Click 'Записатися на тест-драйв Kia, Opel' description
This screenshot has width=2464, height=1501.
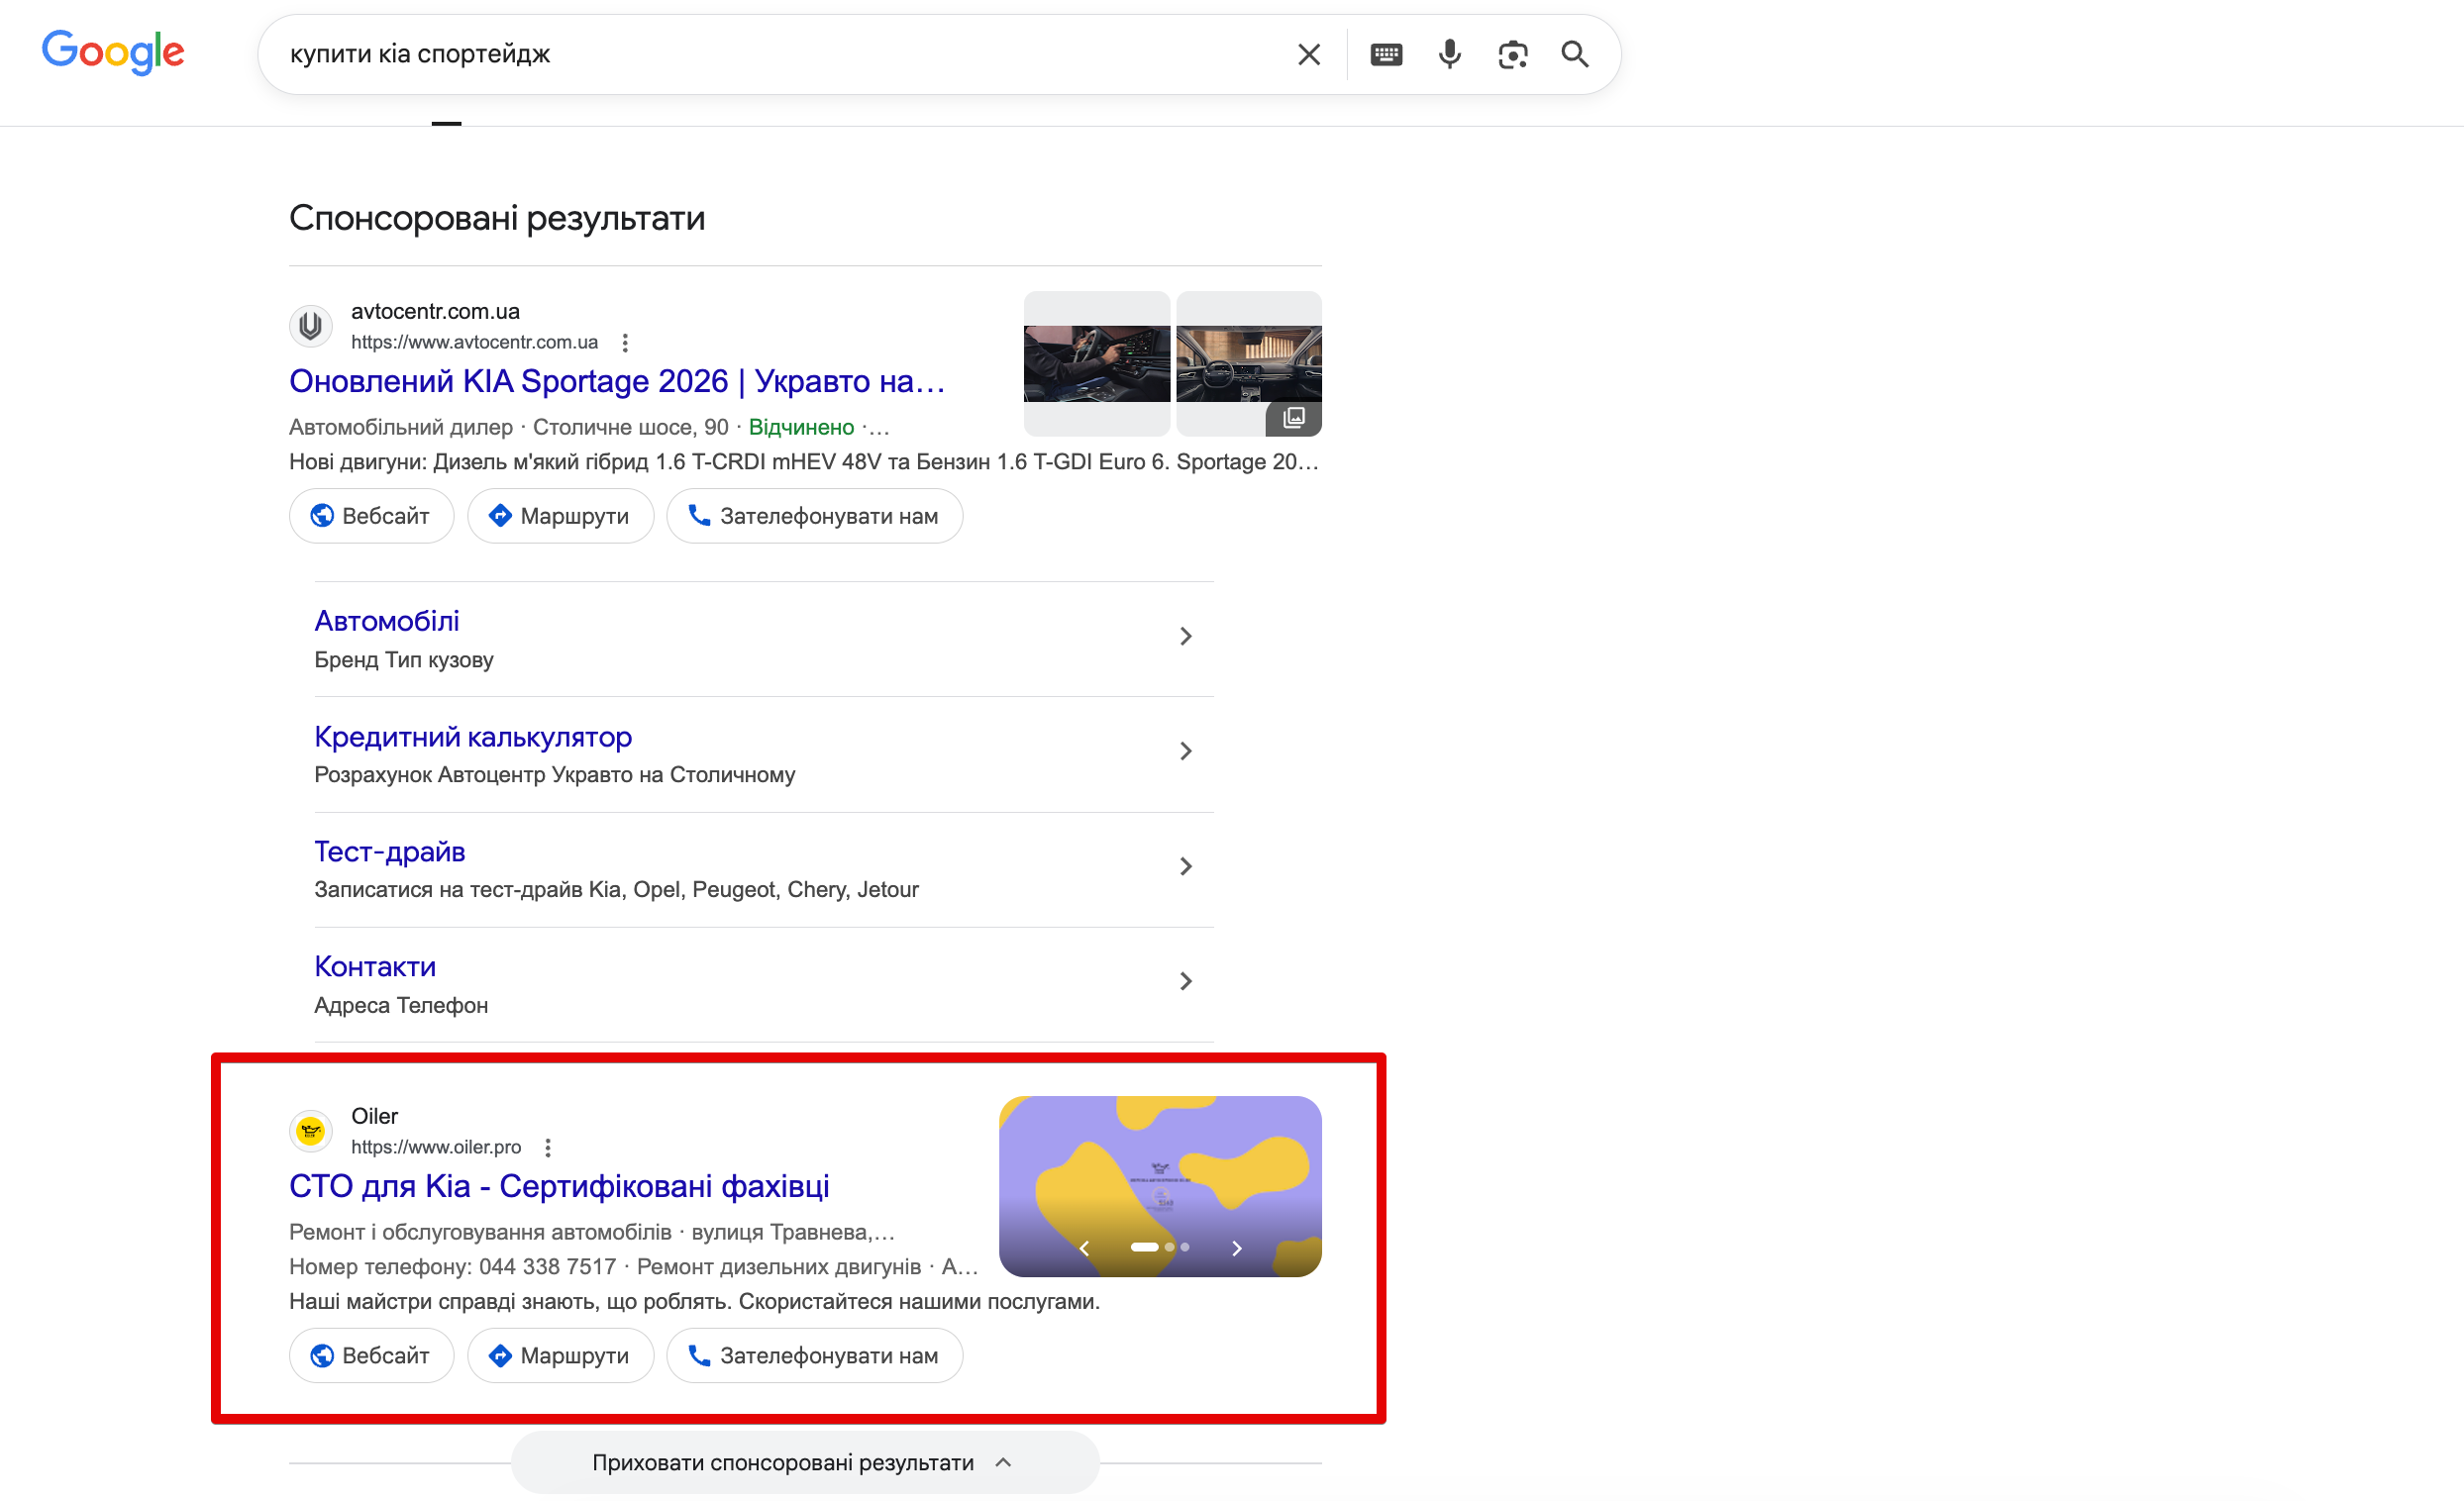616,890
